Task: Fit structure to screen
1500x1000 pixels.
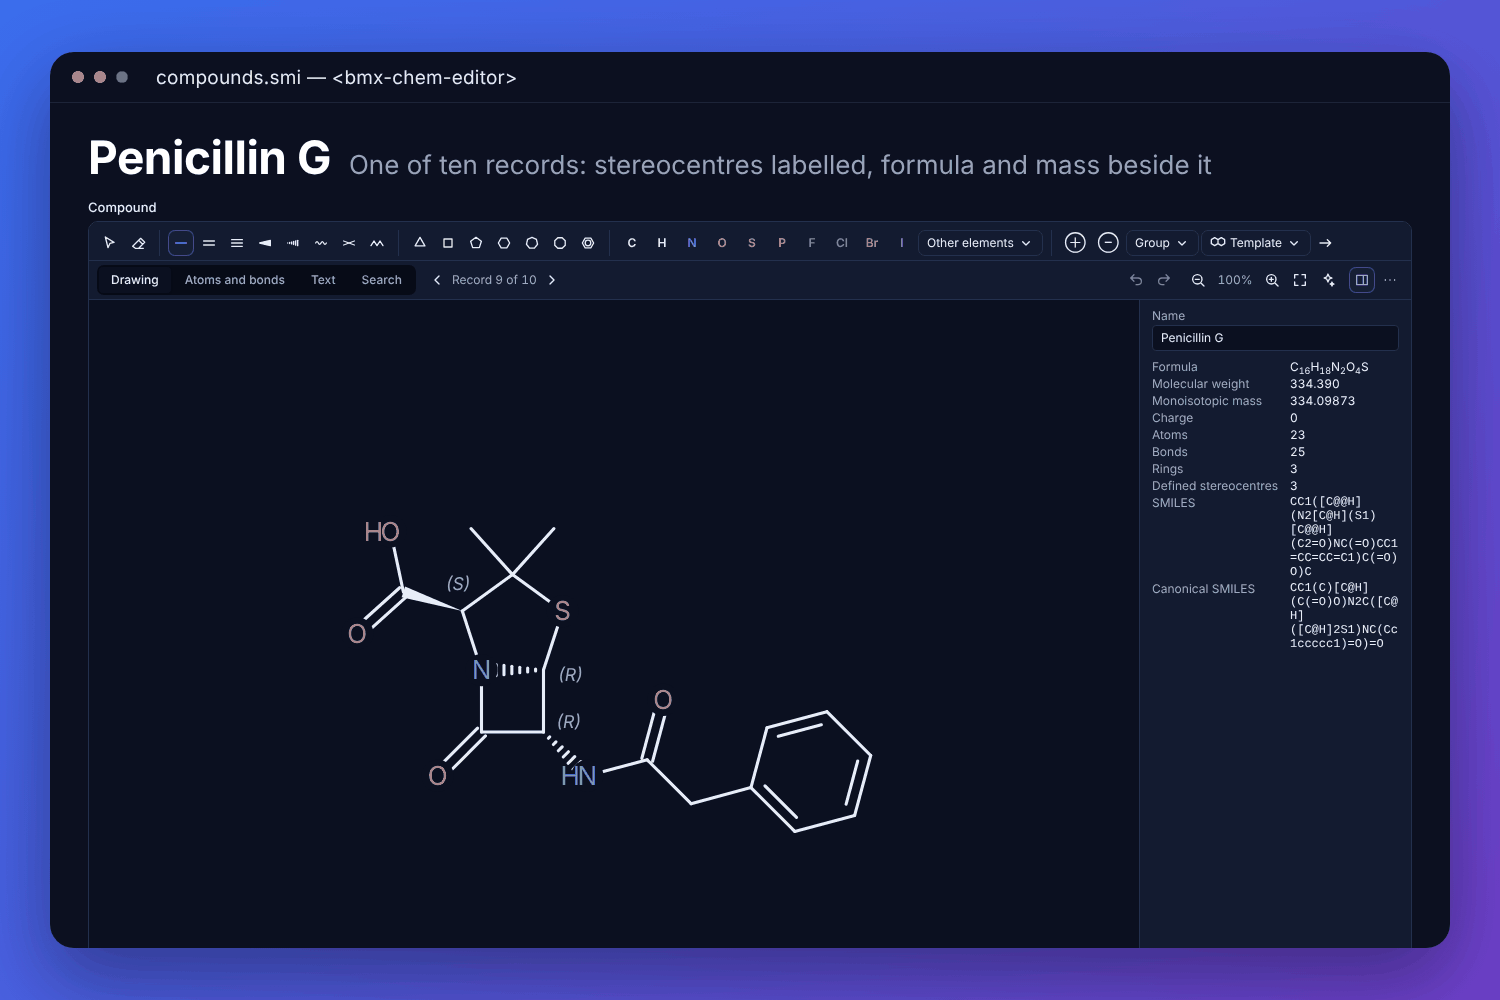Action: 1300,280
